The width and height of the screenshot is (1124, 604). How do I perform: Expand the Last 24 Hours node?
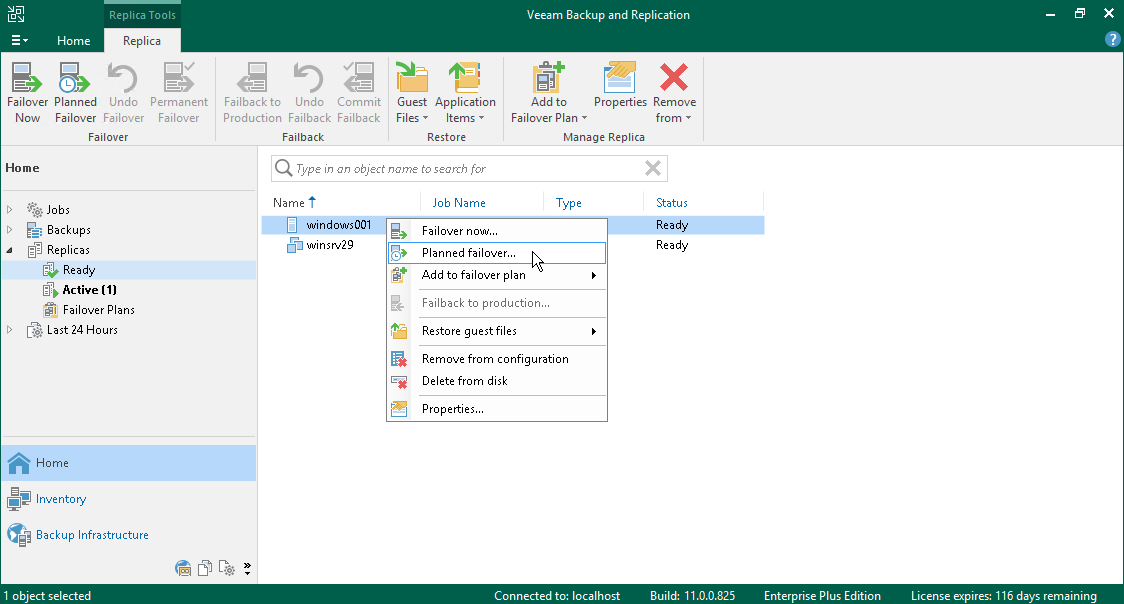pos(9,330)
